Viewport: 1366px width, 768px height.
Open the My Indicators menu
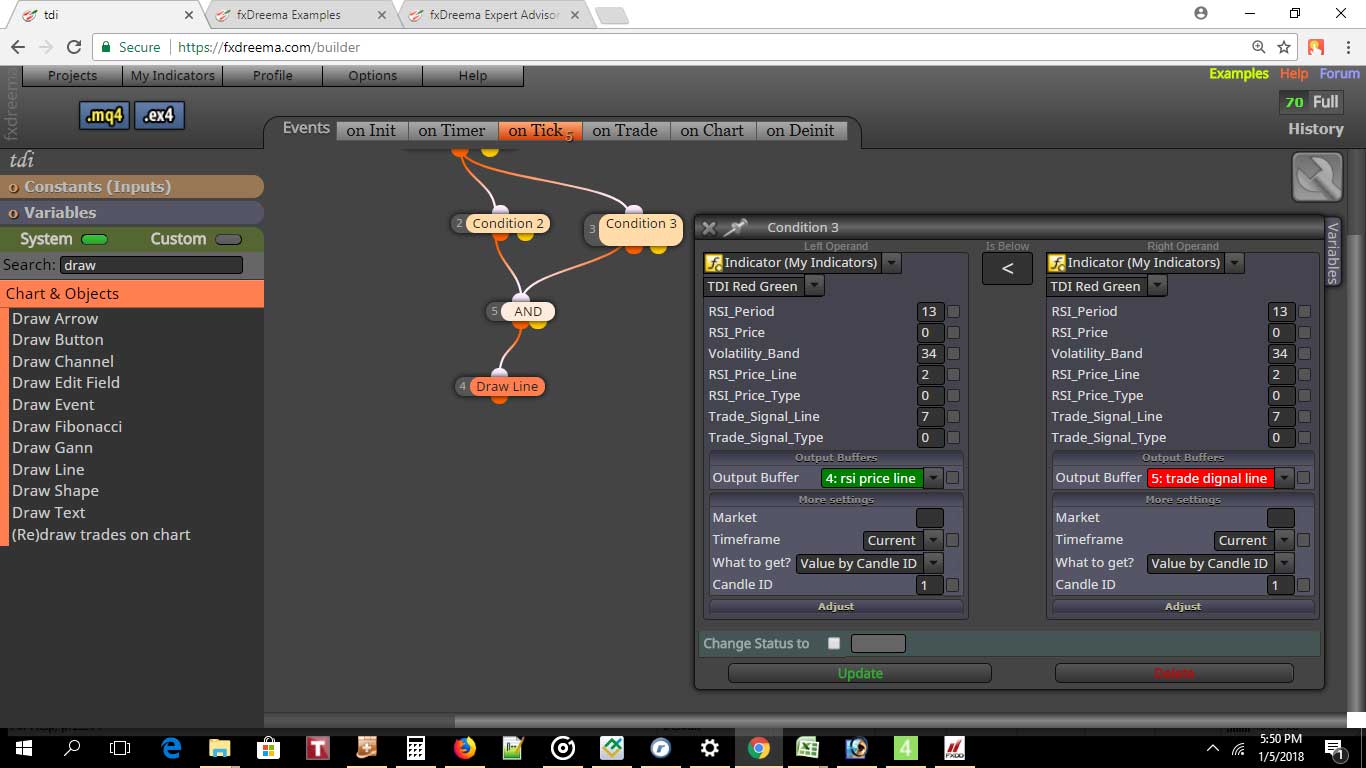click(x=173, y=76)
